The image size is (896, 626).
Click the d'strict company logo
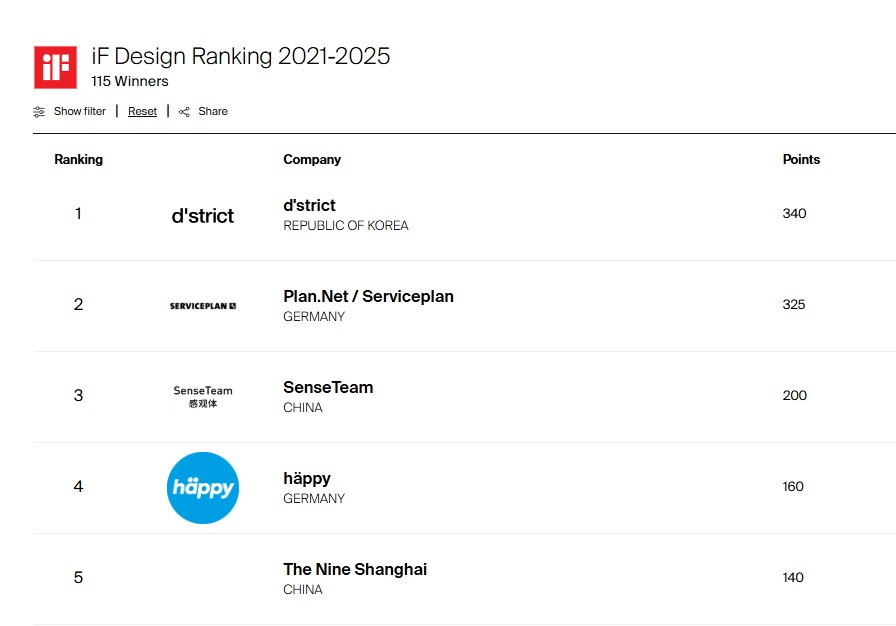203,216
